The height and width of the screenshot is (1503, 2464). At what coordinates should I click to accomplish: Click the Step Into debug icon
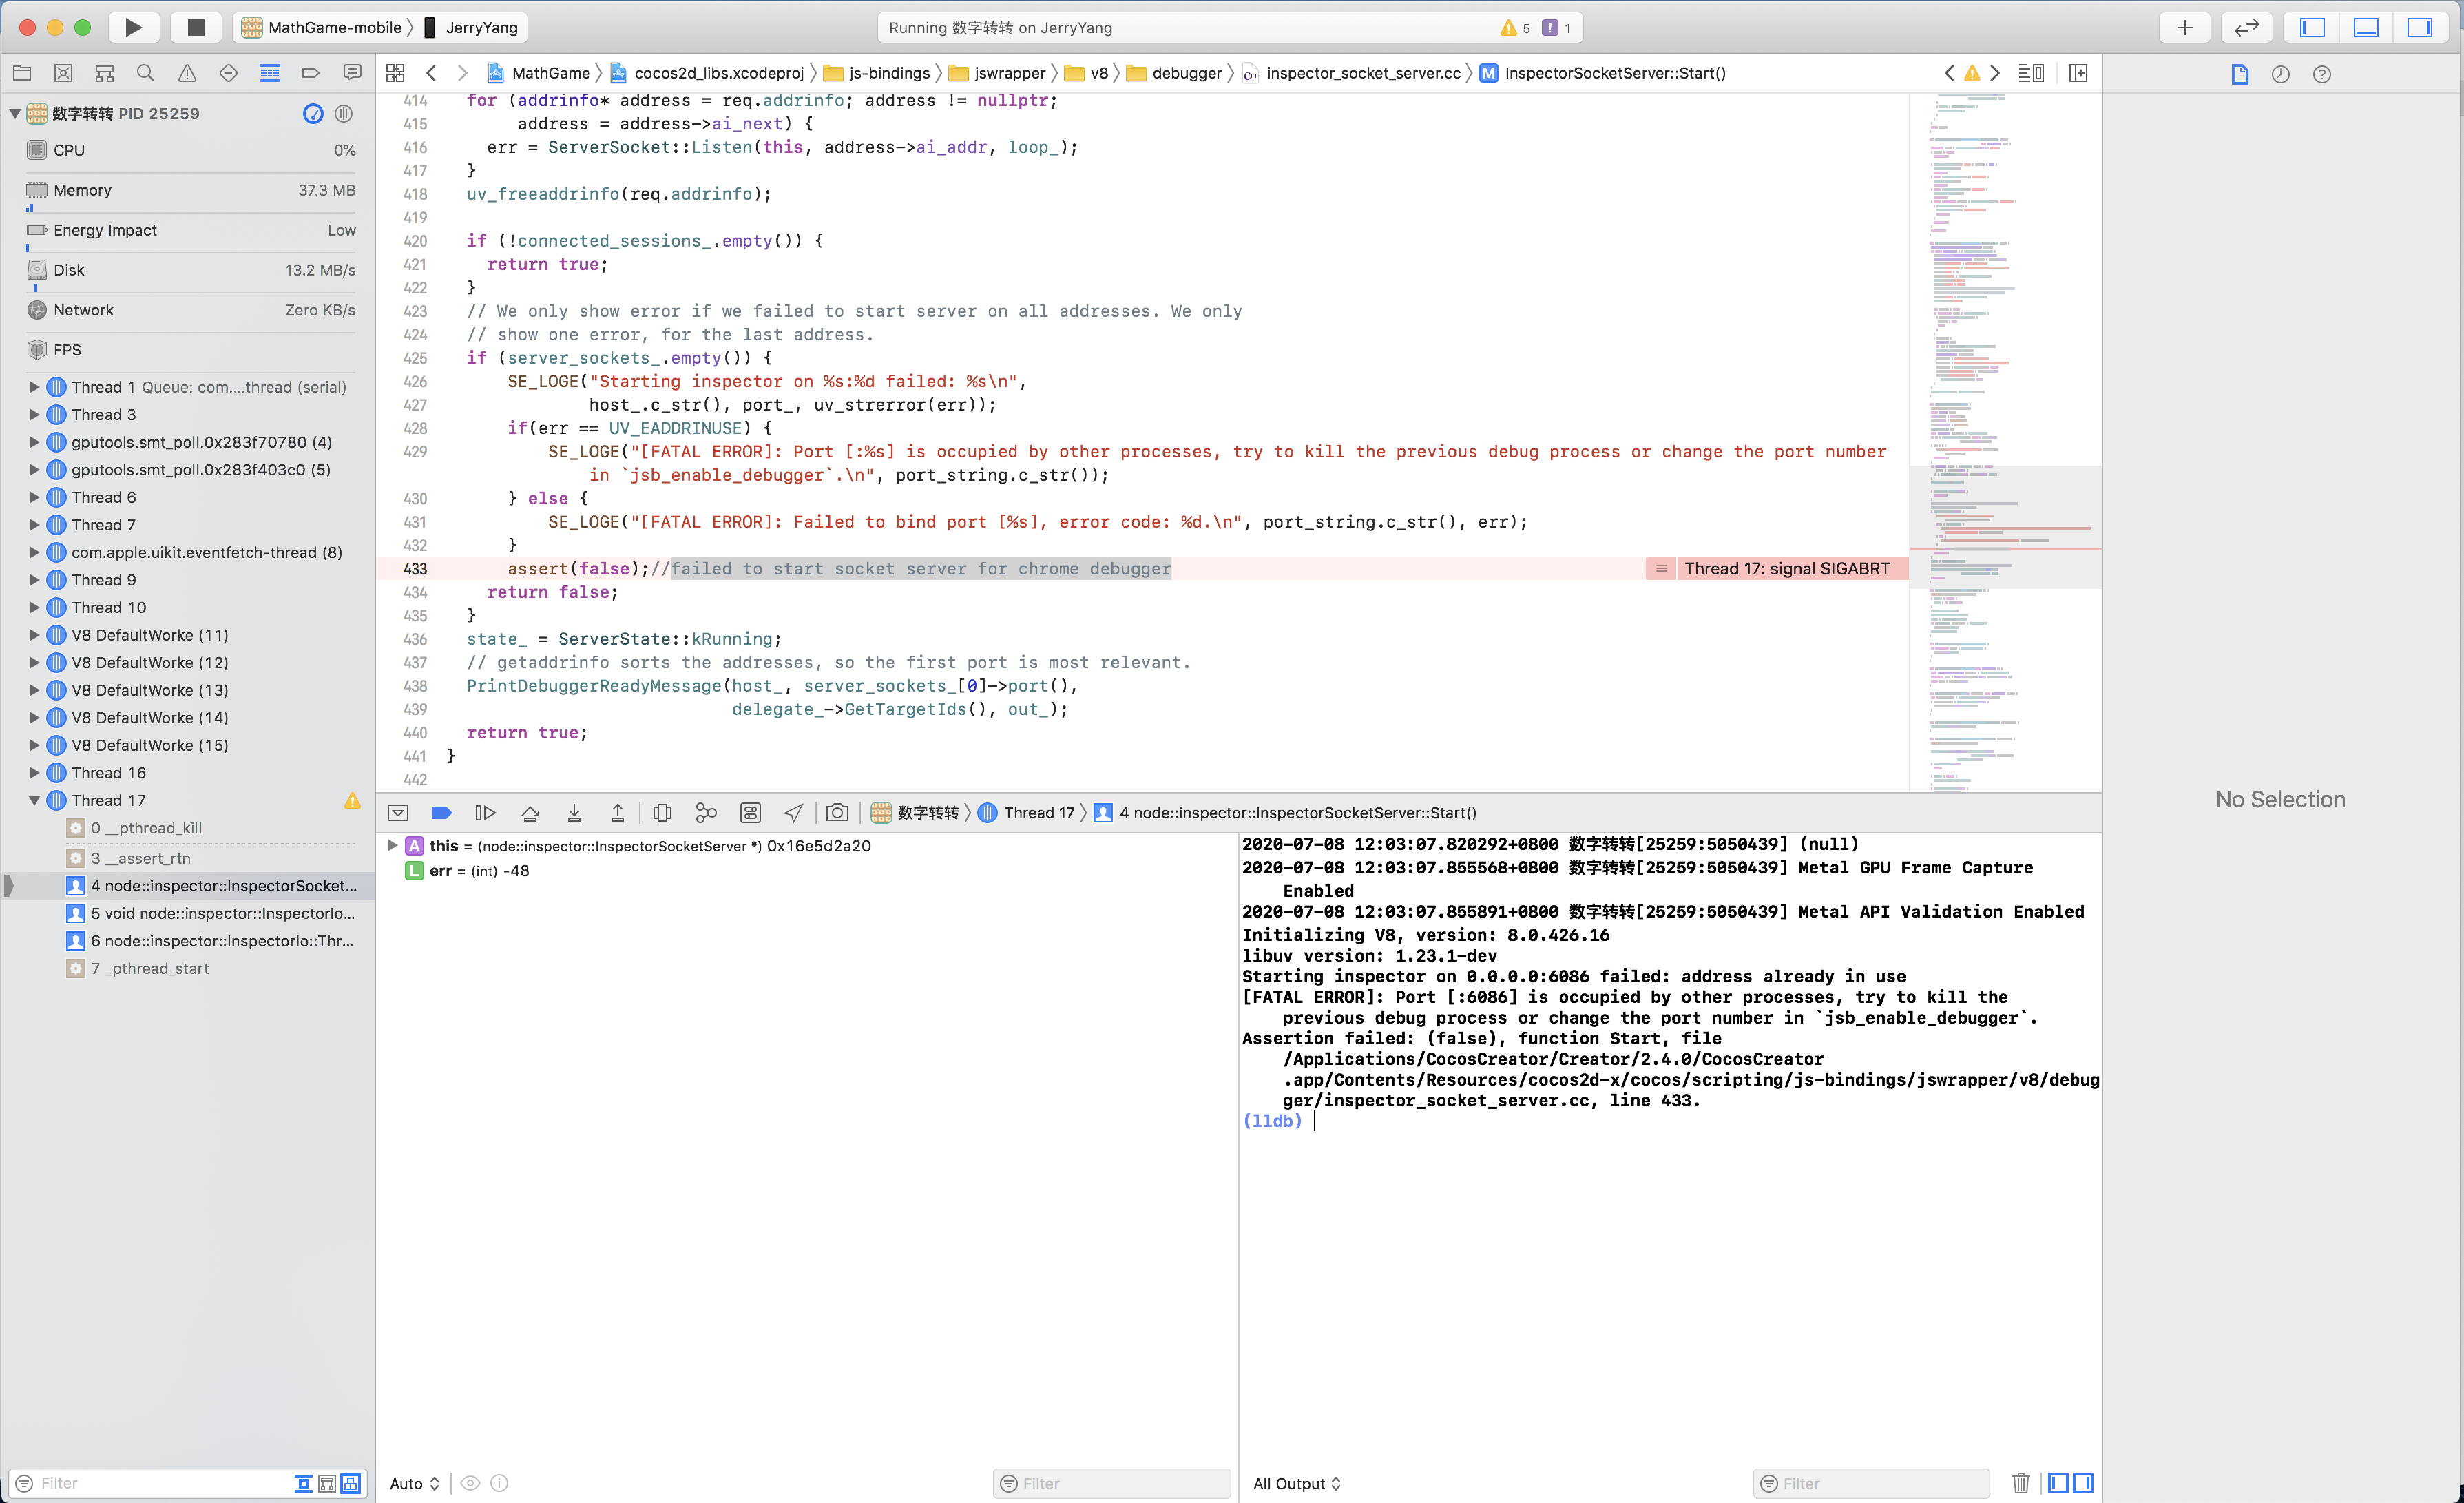click(574, 813)
